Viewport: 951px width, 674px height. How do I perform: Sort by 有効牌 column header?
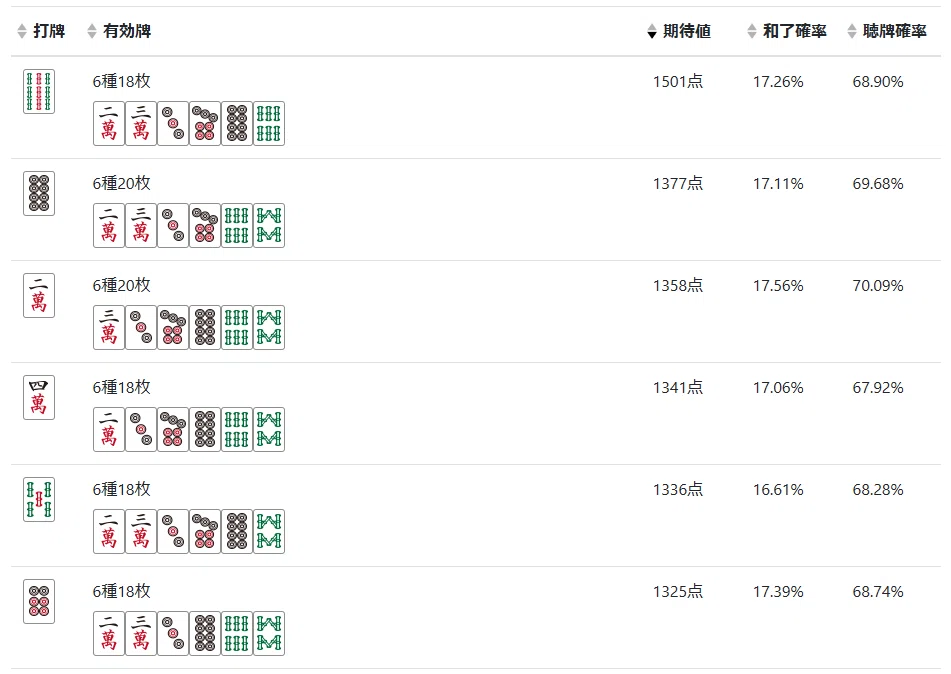tap(119, 31)
